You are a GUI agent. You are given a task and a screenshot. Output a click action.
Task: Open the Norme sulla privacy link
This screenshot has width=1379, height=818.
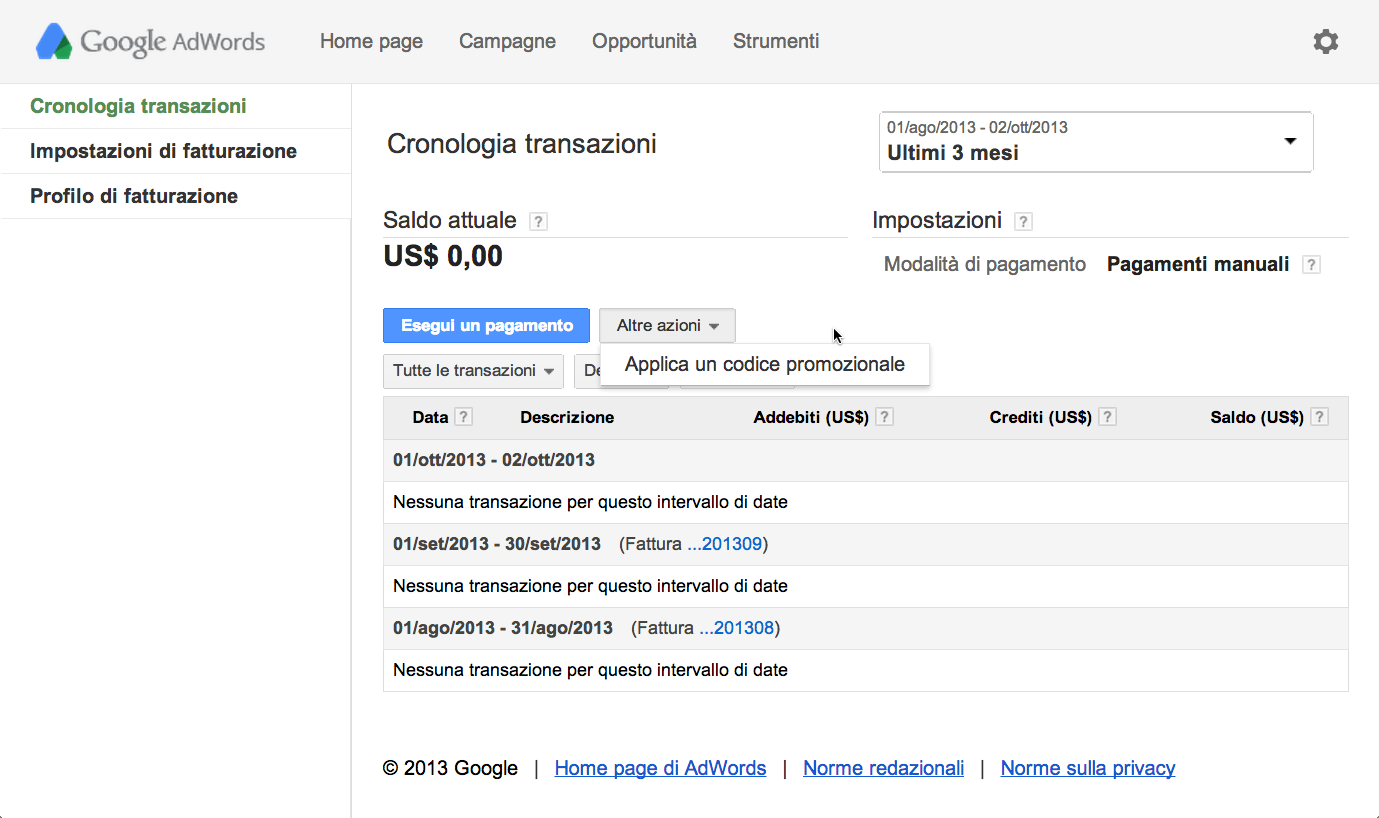(x=1087, y=768)
